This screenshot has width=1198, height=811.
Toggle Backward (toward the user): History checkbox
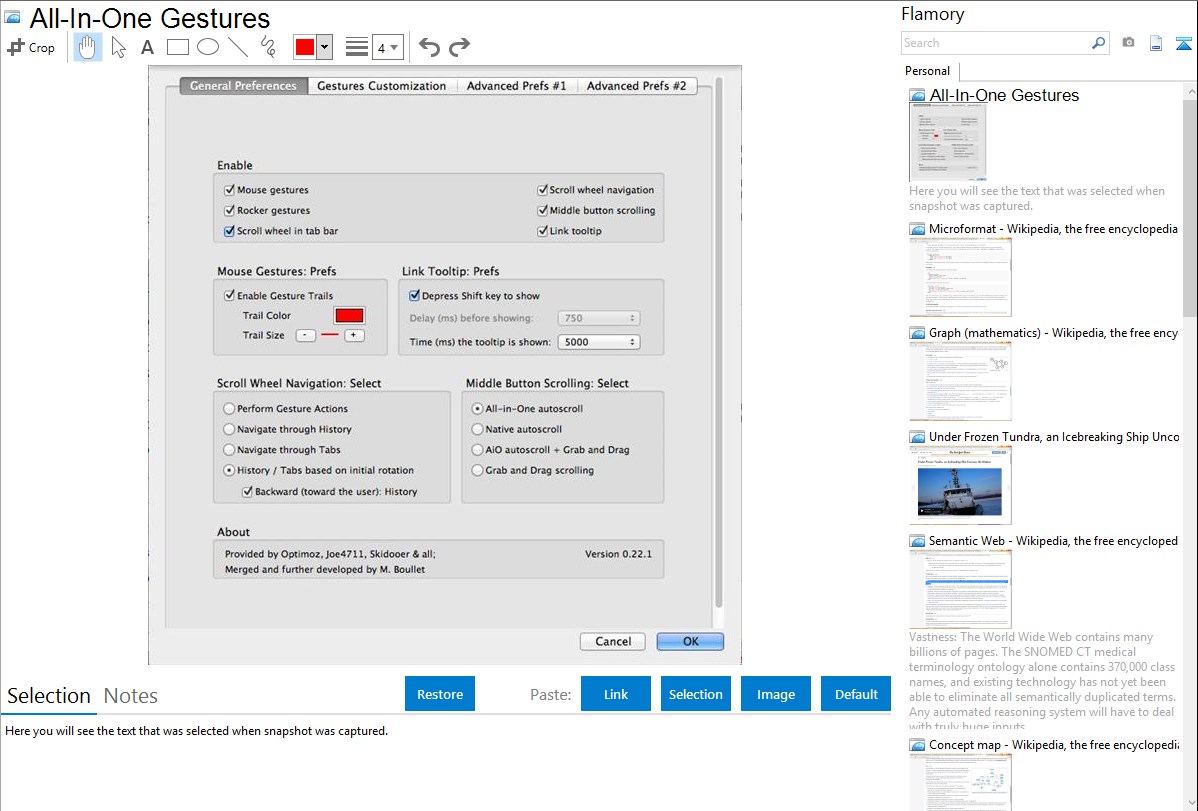[x=248, y=491]
